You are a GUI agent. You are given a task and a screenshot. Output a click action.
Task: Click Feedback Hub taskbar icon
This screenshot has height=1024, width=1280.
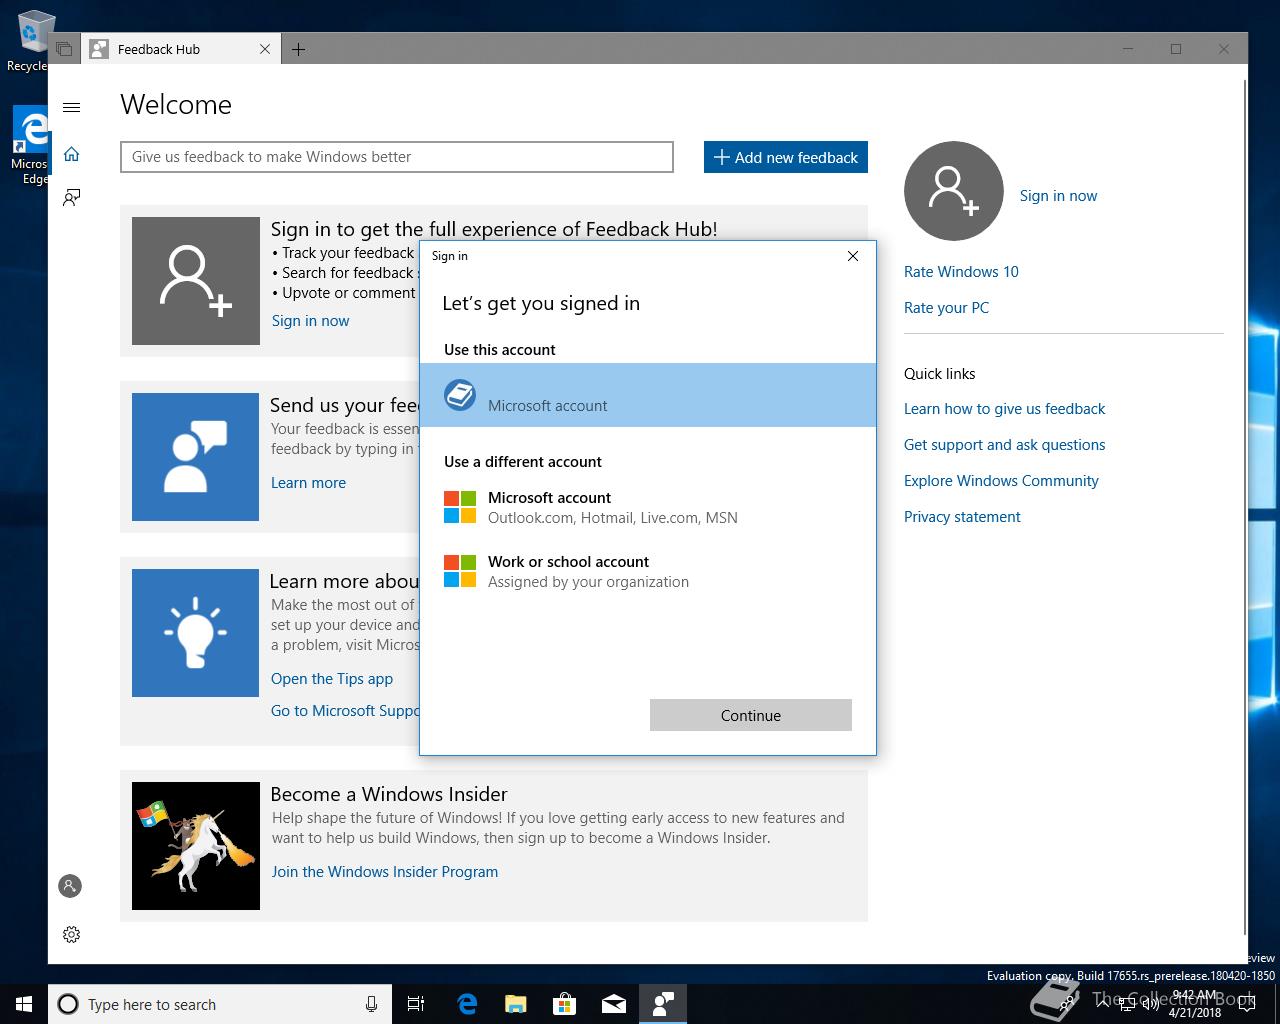click(x=662, y=1004)
